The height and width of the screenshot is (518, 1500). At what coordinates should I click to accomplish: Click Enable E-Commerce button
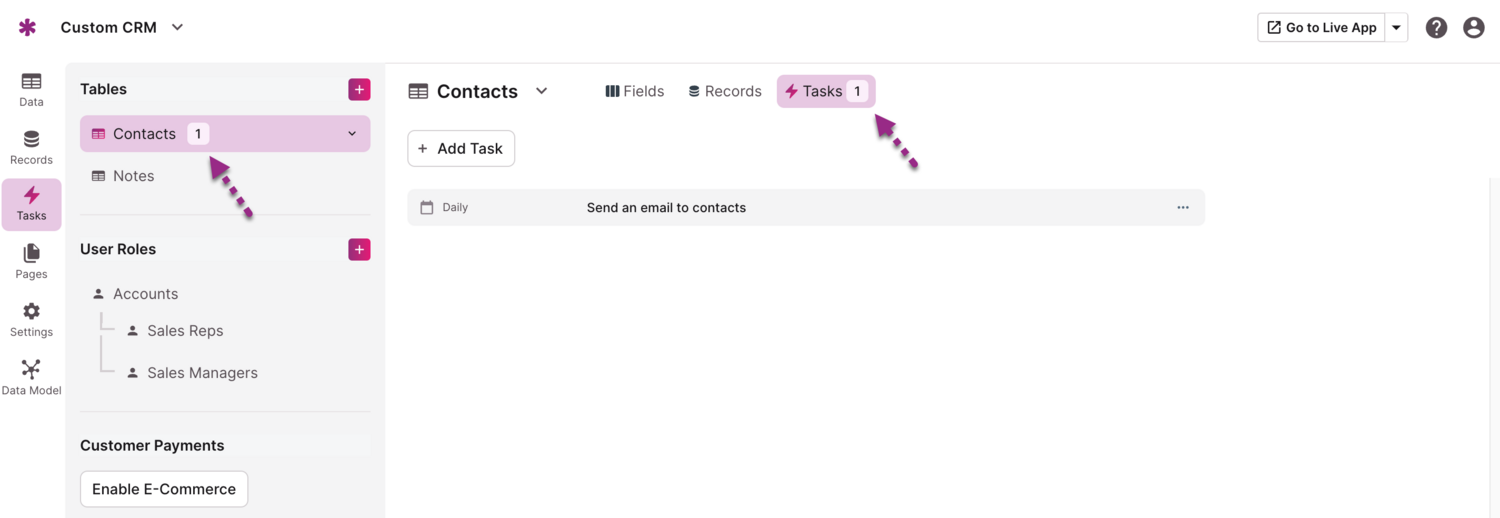[x=164, y=489]
